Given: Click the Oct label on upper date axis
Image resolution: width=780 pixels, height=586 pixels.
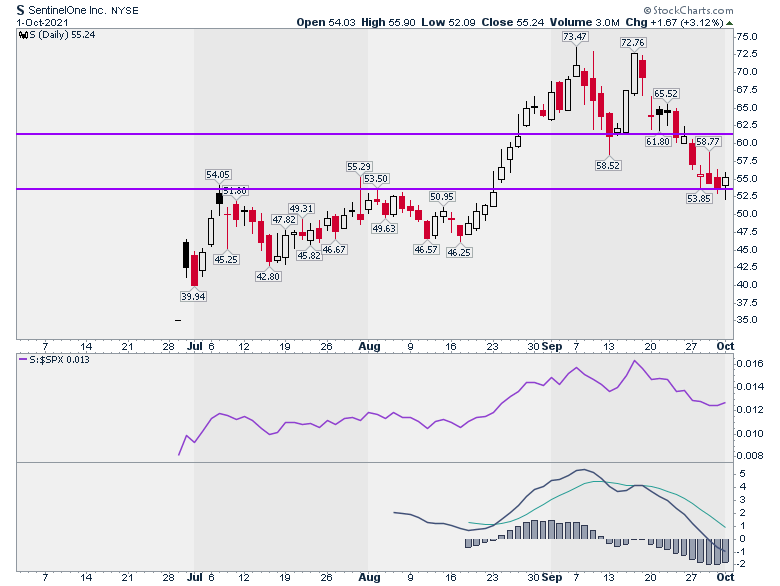Looking at the screenshot, I should 725,346.
